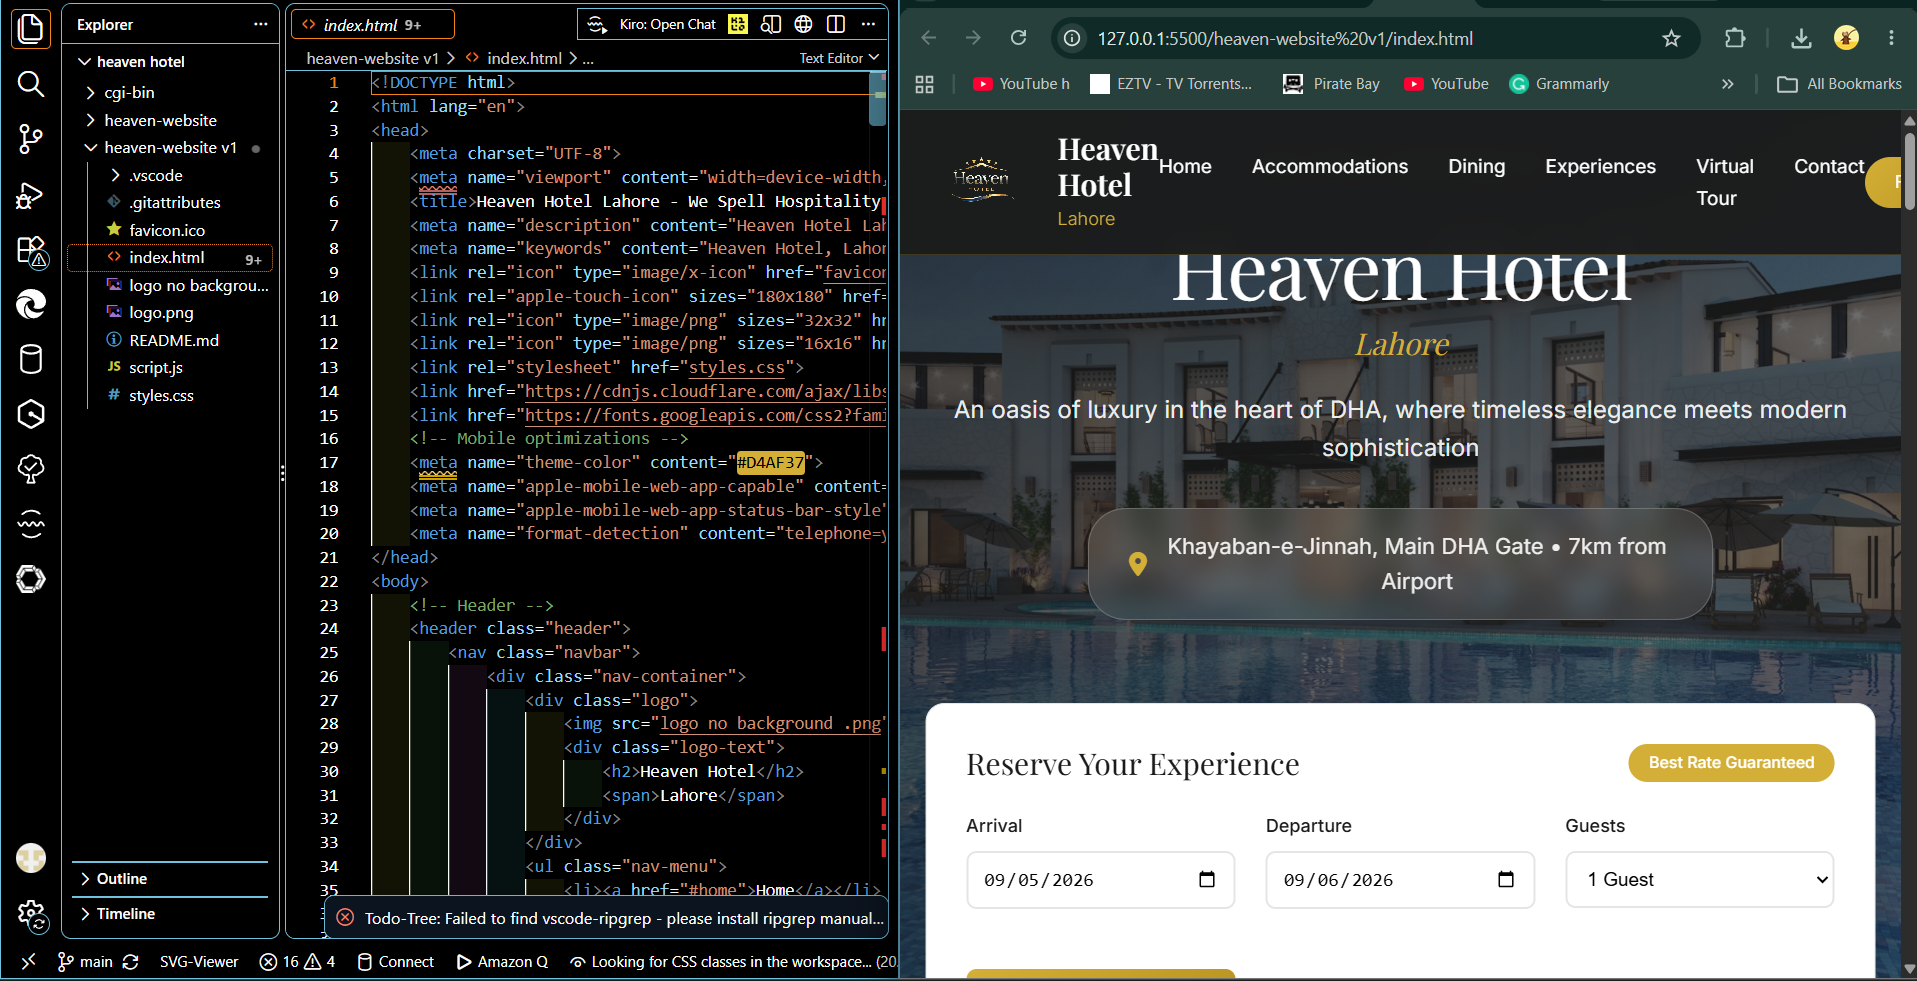Open the Extensions view
Screen dimensions: 1917x981
coord(31,250)
